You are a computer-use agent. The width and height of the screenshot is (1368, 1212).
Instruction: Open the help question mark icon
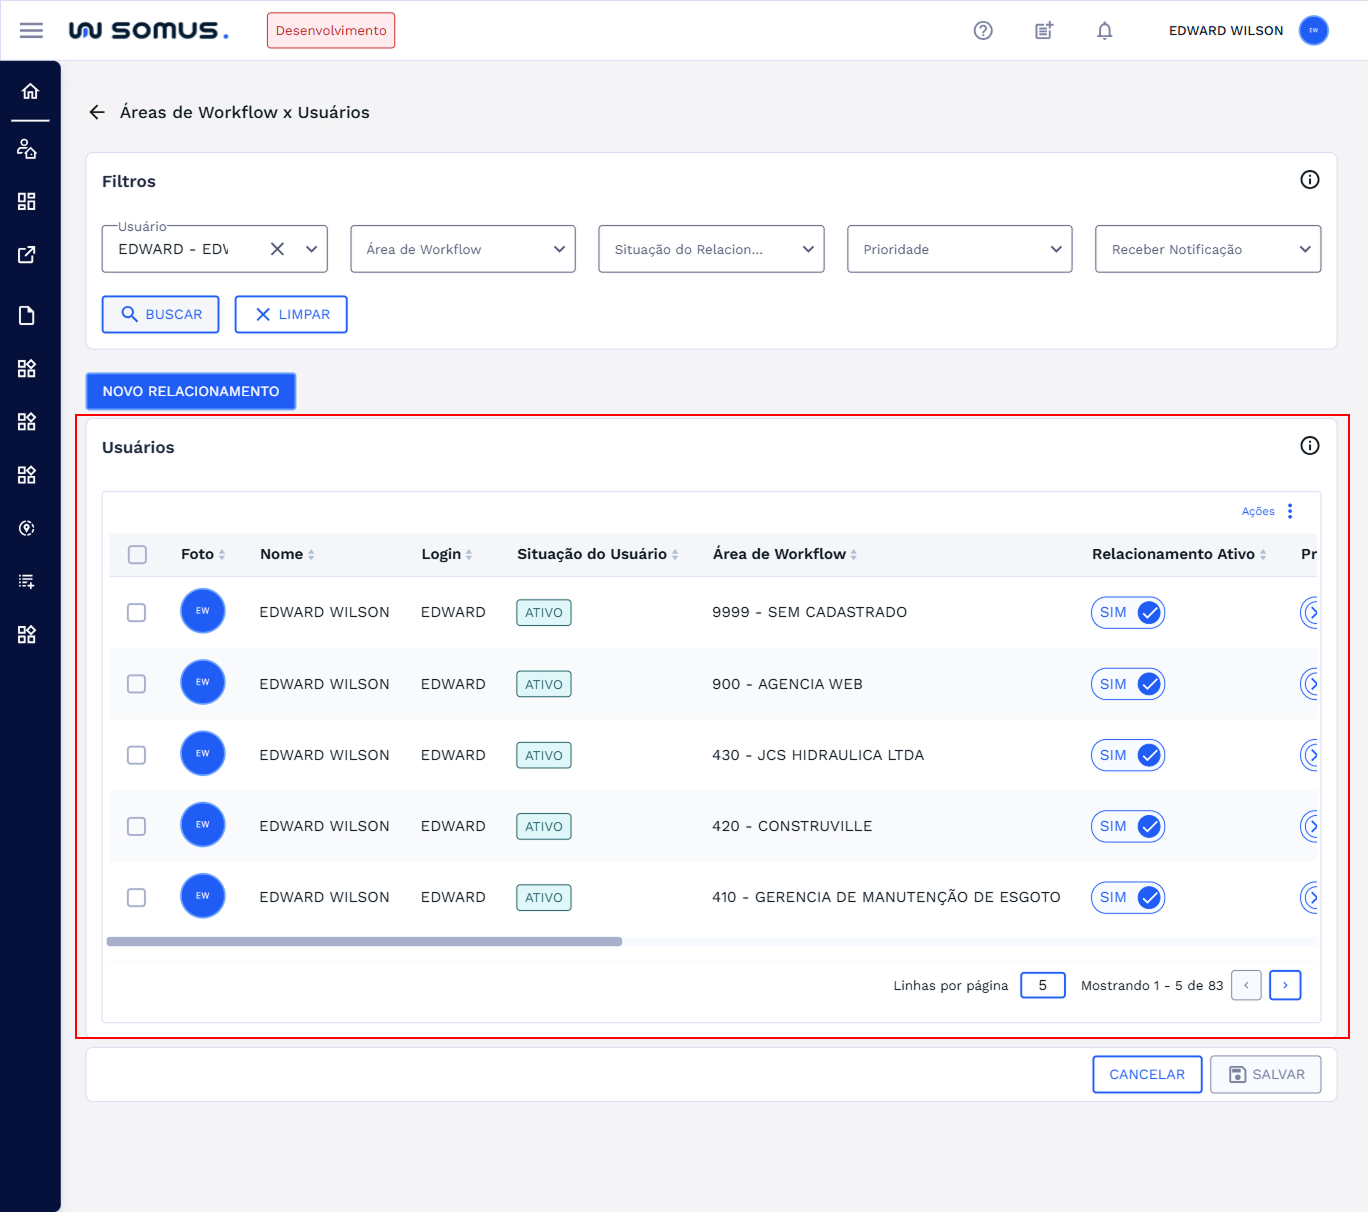click(983, 30)
